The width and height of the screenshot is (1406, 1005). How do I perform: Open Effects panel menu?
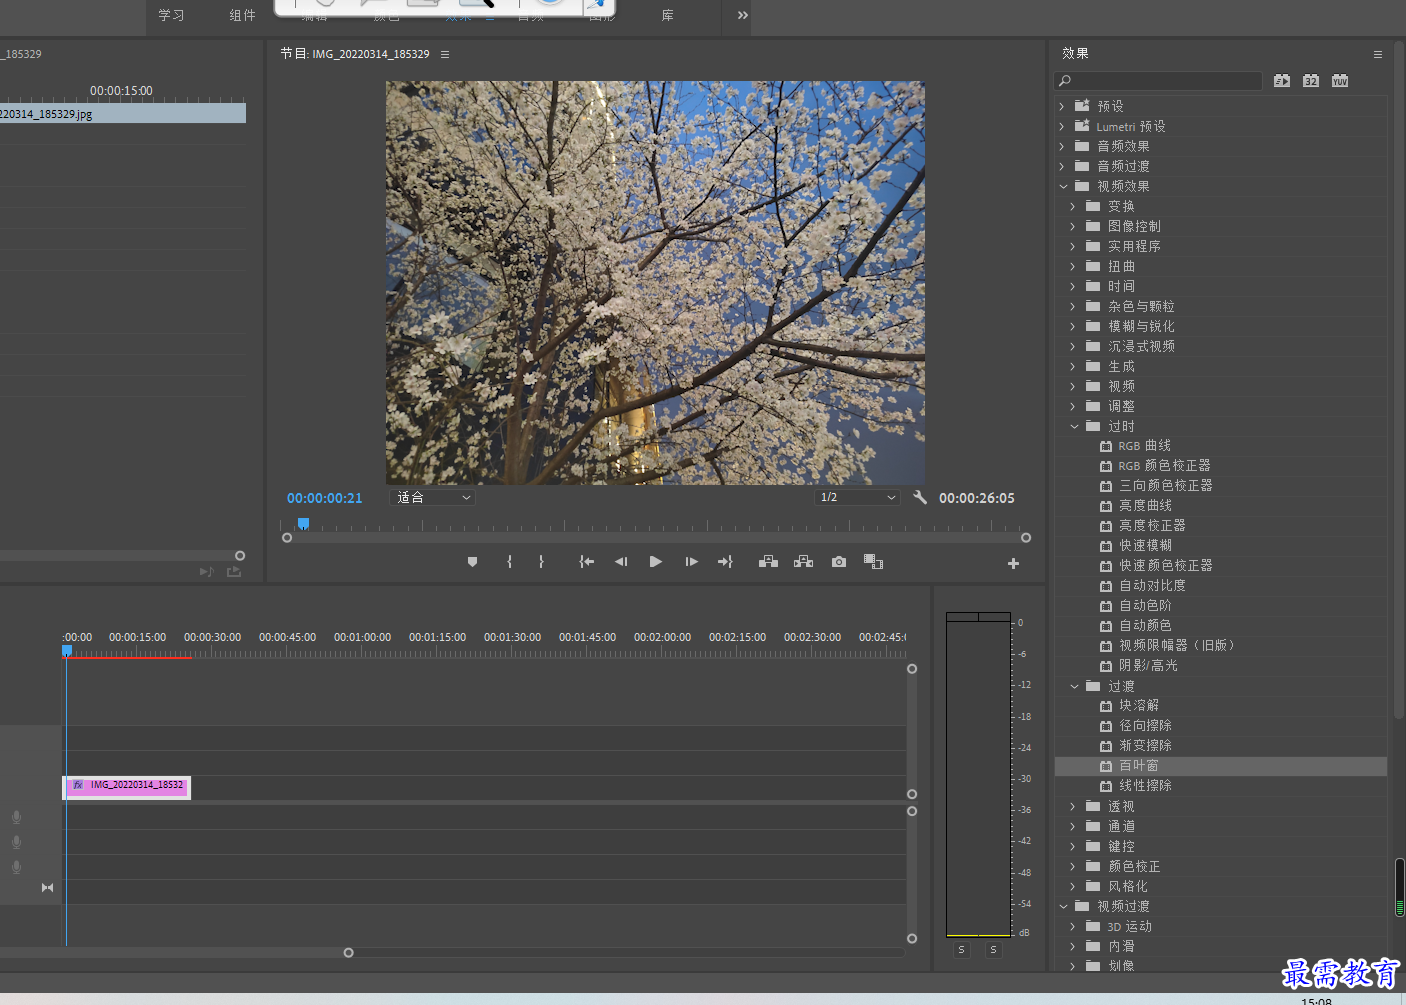1377,54
